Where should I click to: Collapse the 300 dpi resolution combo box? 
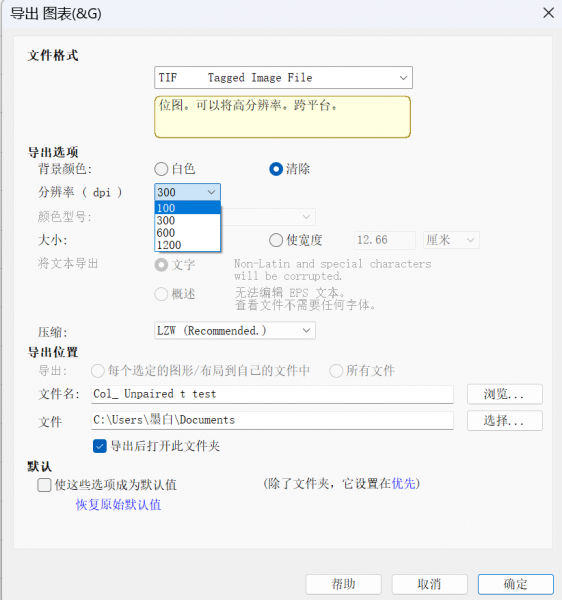pos(187,192)
